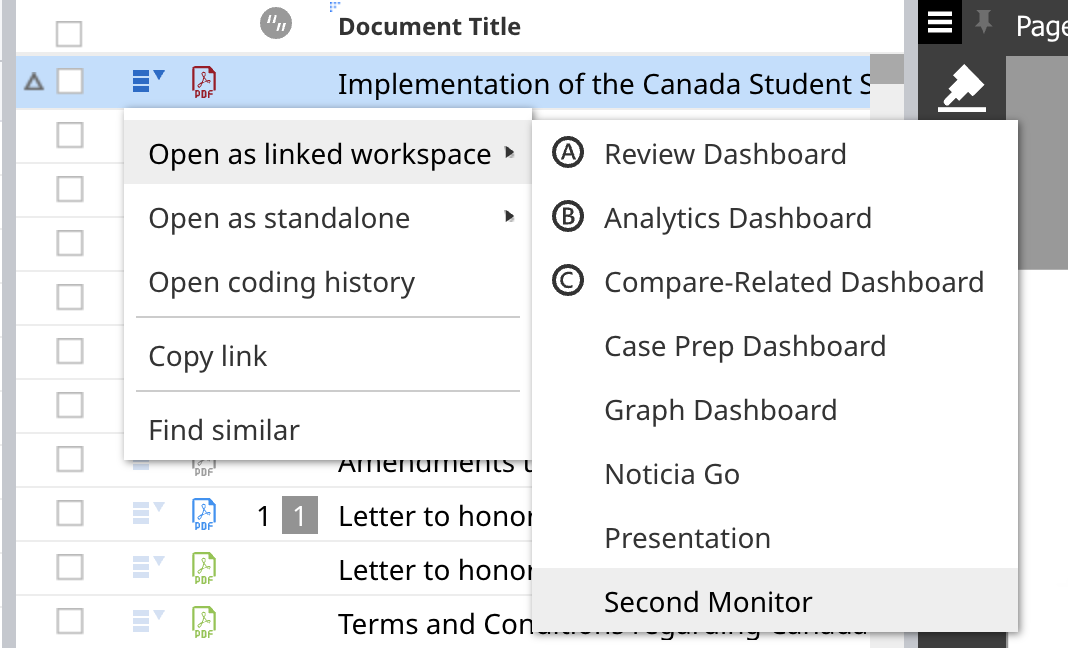Click the pin icon next to Page
This screenshot has width=1068, height=648.
tap(984, 23)
